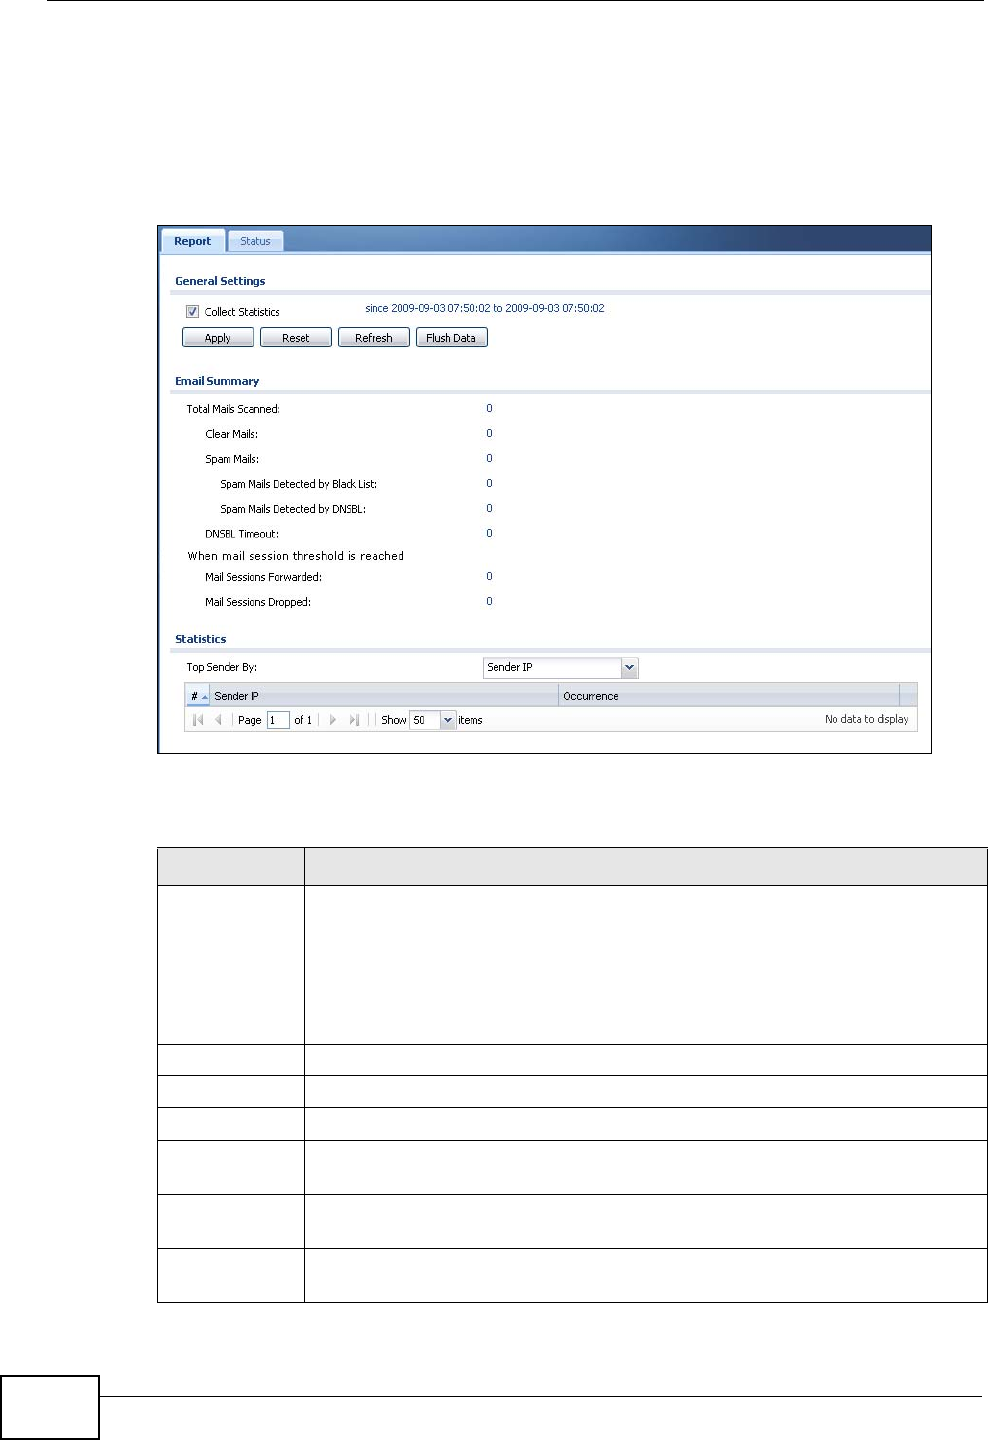Click Spam Mails Detected by DNSBL value
Image resolution: width=988 pixels, height=1440 pixels.
tap(489, 508)
